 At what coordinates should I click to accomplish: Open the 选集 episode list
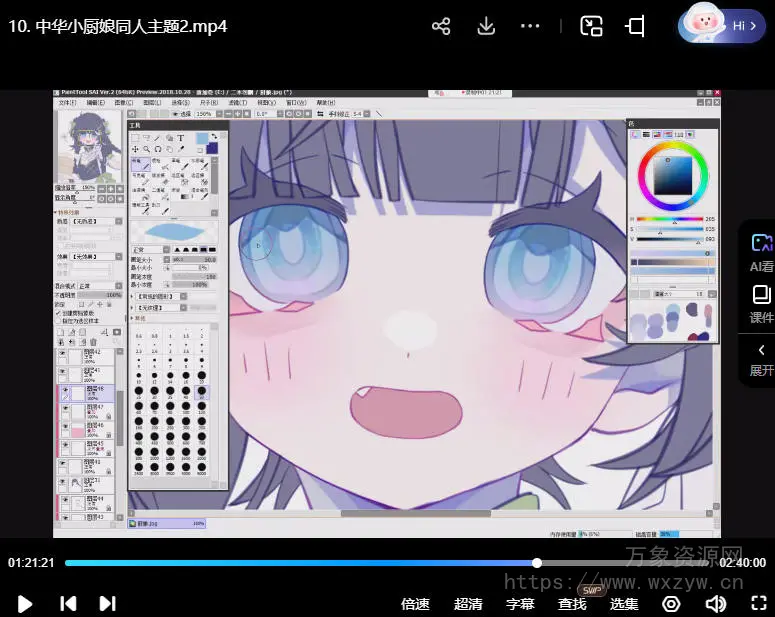click(624, 603)
